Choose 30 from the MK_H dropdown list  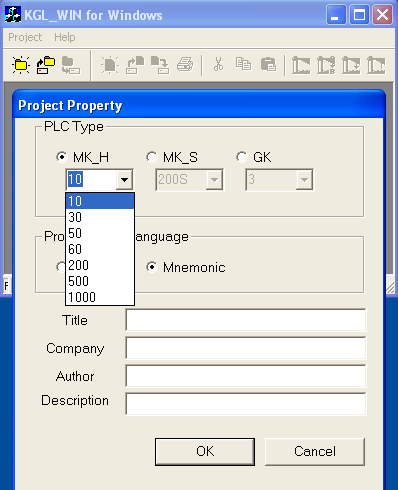pyautogui.click(x=100, y=217)
